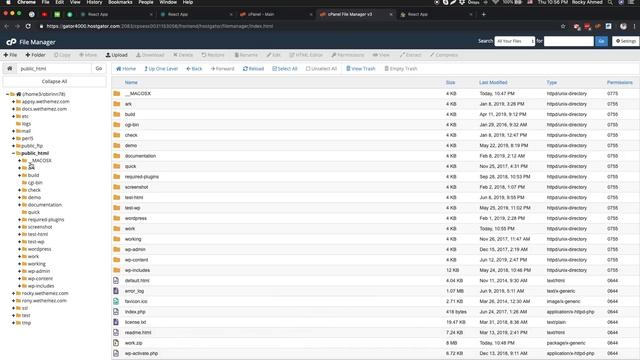Collapse the public_html tree node
This screenshot has width=640, height=360.
pyautogui.click(x=13, y=153)
